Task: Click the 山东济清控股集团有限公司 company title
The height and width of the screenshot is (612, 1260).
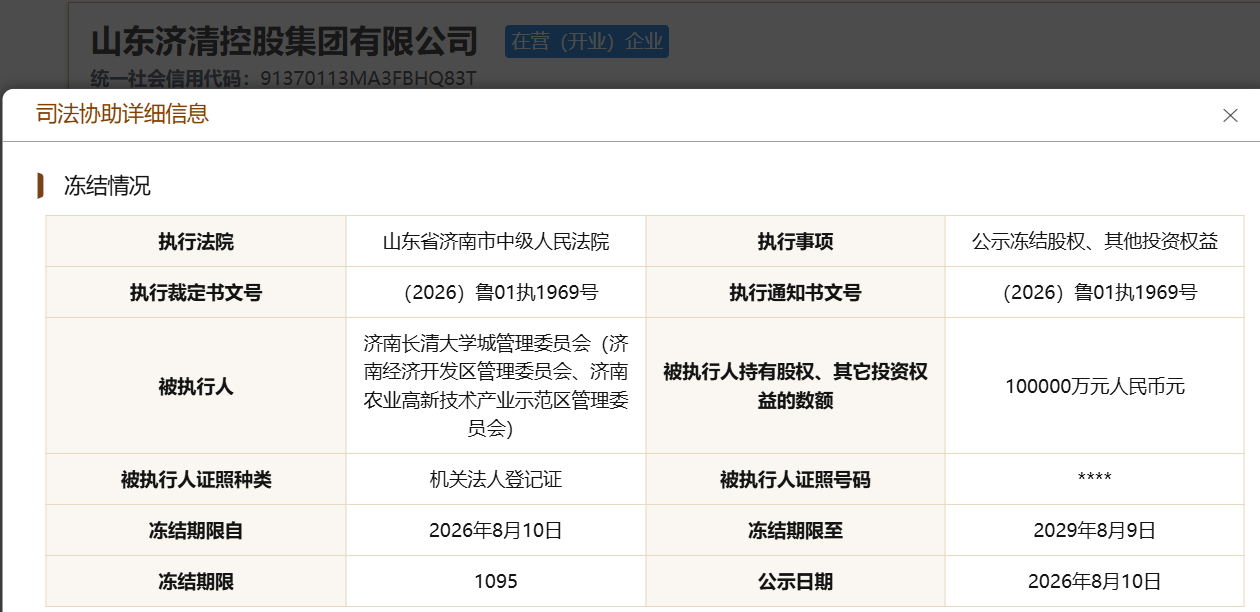Action: (x=285, y=42)
